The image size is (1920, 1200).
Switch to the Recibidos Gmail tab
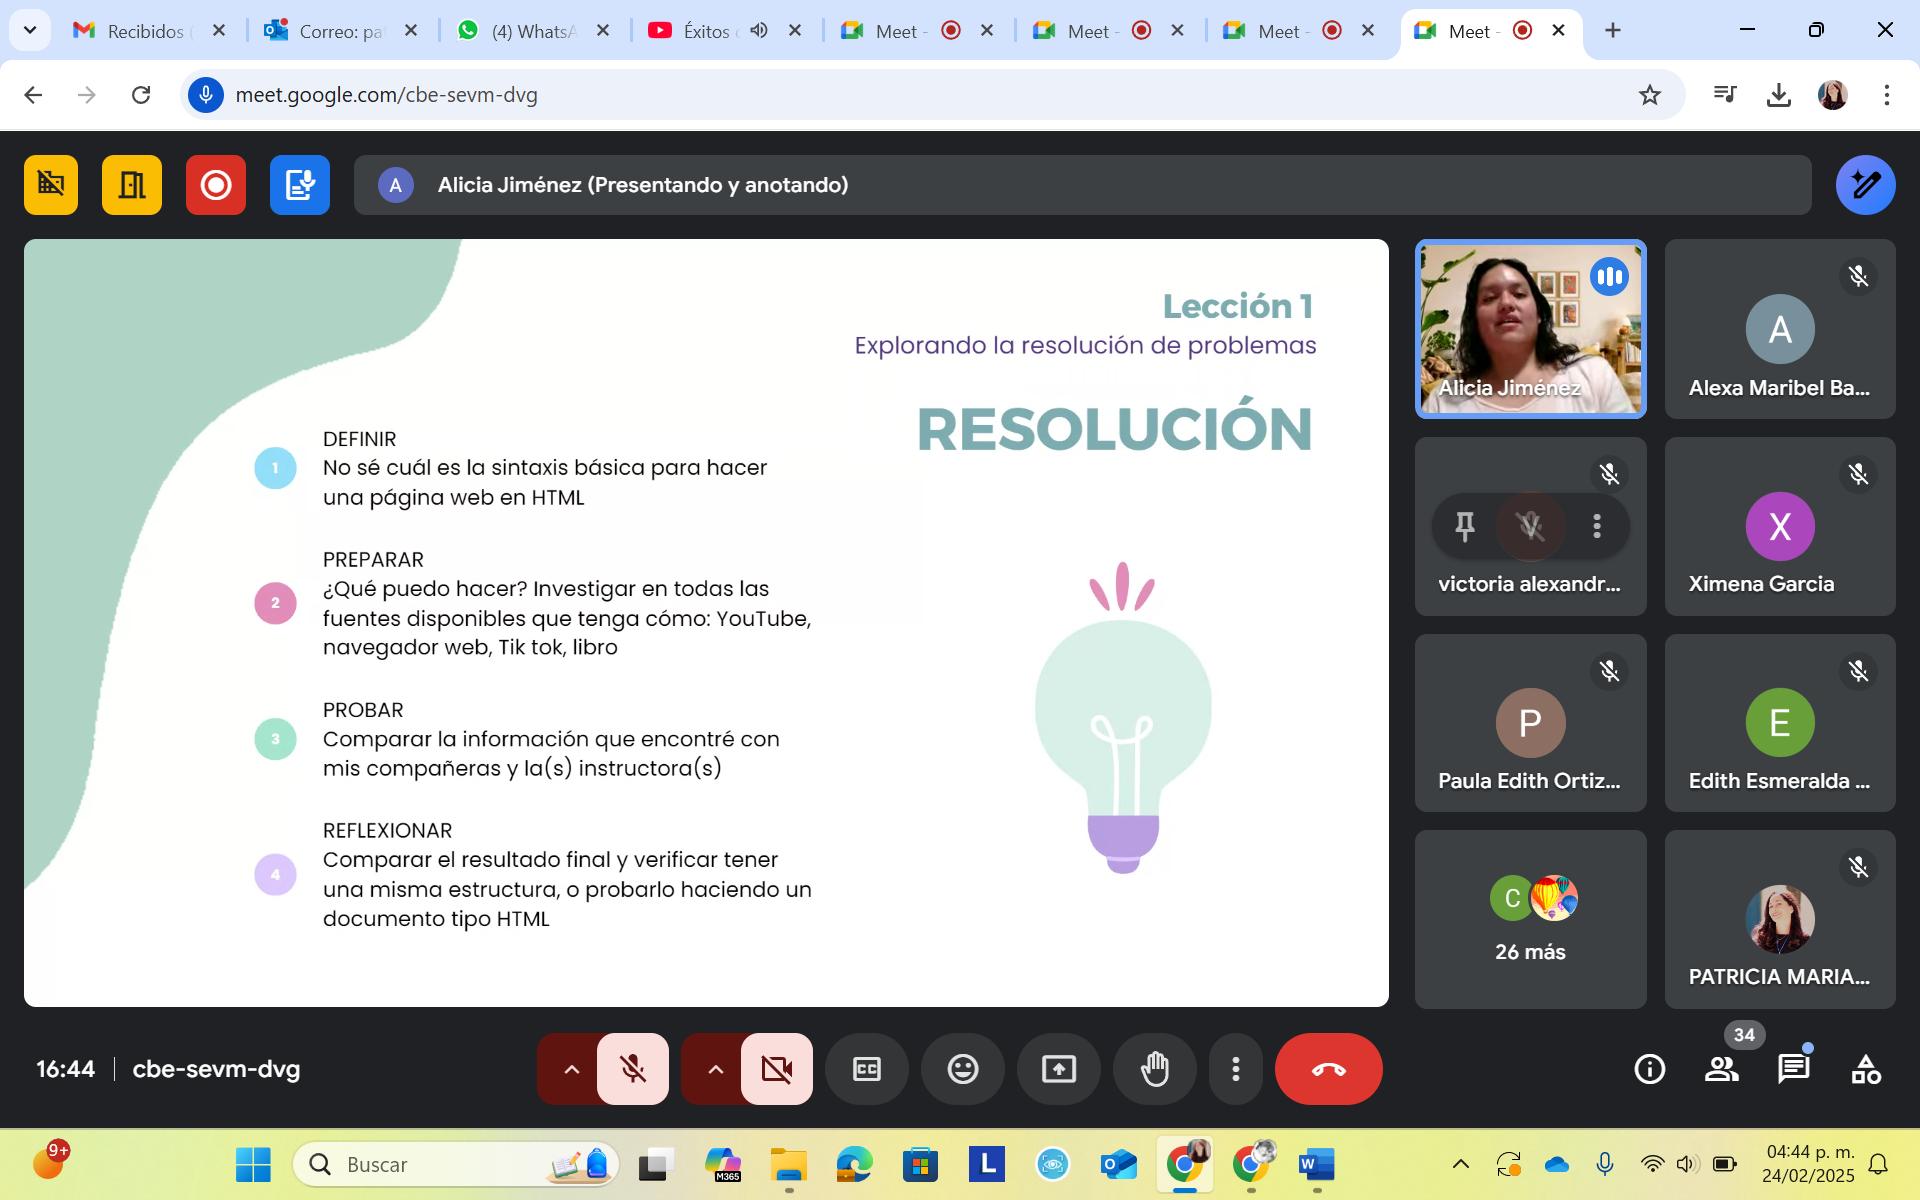click(145, 31)
